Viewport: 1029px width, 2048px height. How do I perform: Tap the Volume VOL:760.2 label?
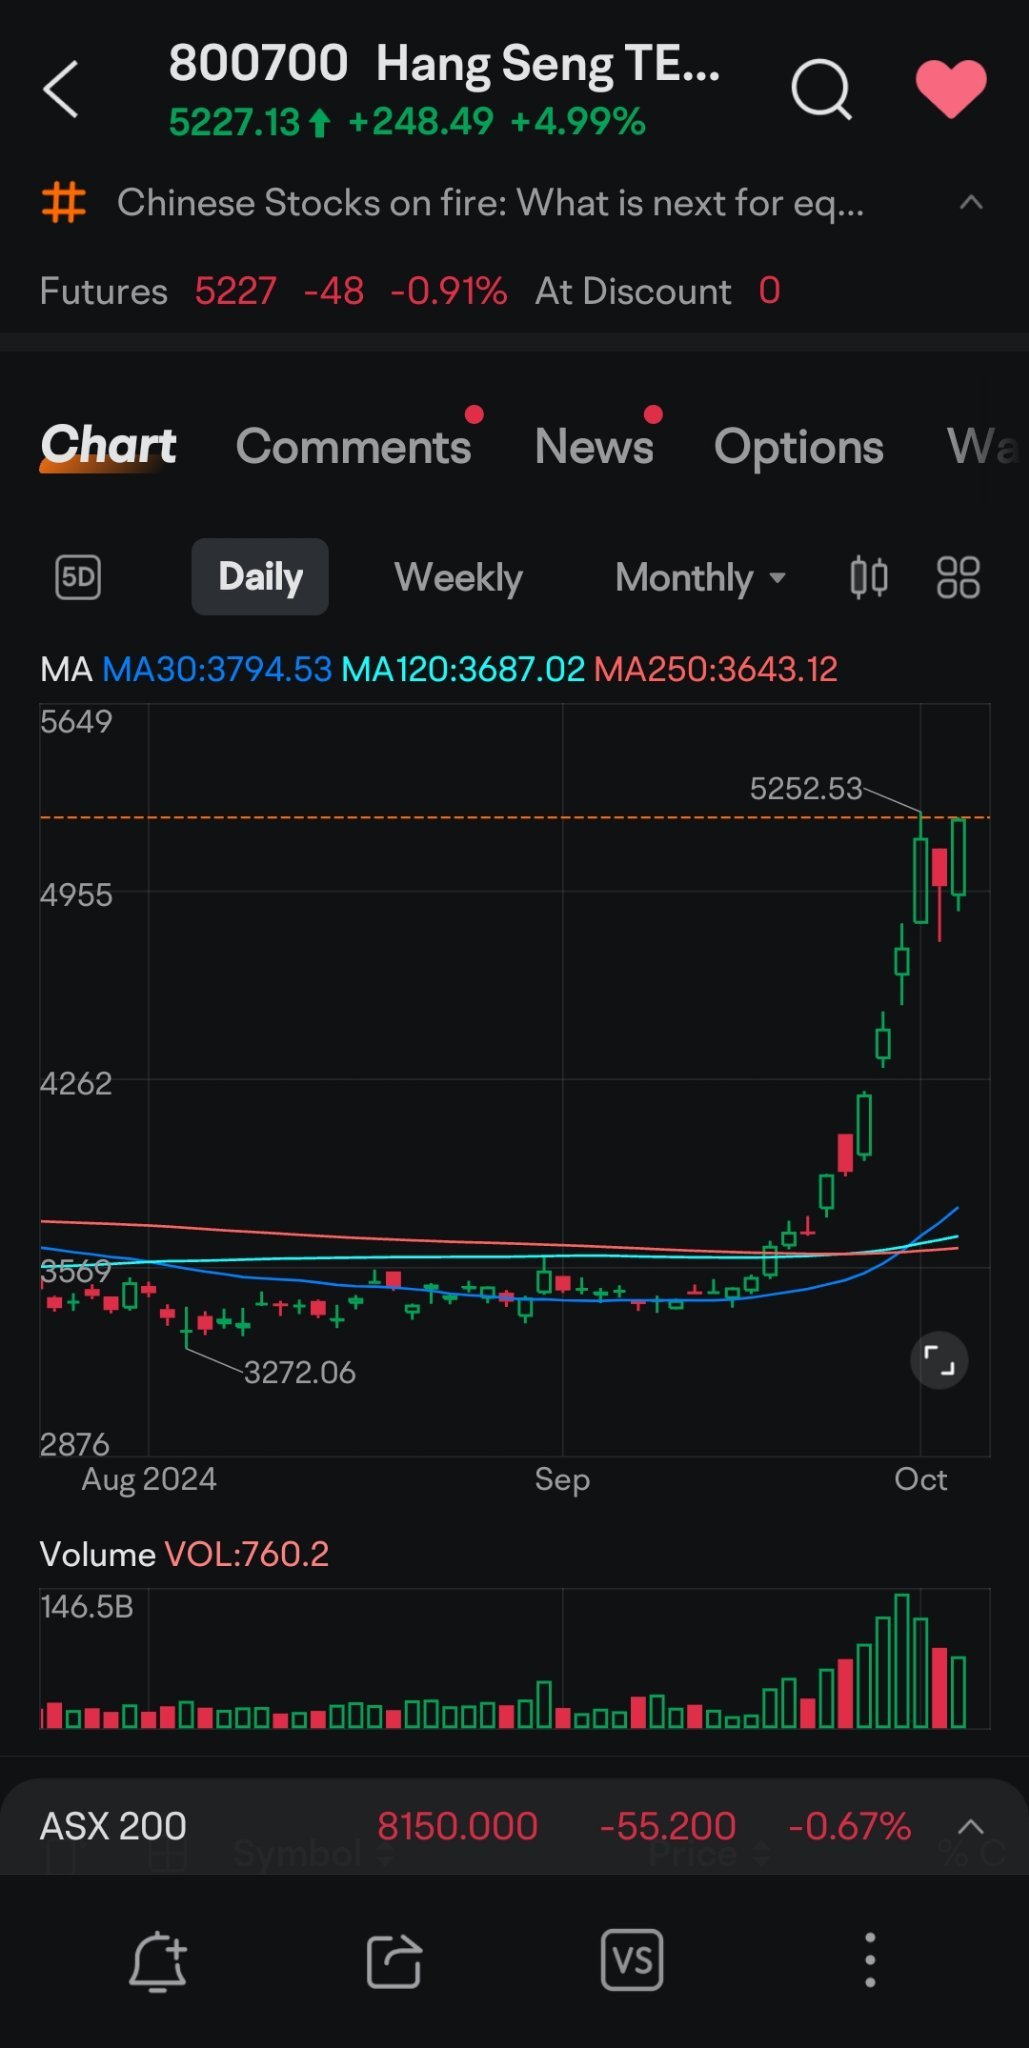(x=184, y=1554)
